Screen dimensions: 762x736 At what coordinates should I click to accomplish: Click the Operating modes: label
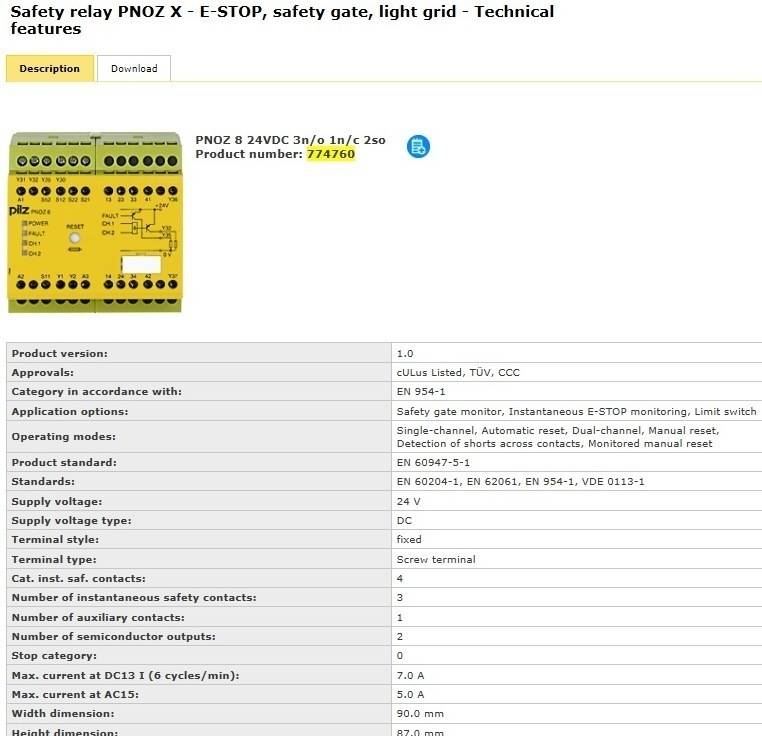[64, 437]
